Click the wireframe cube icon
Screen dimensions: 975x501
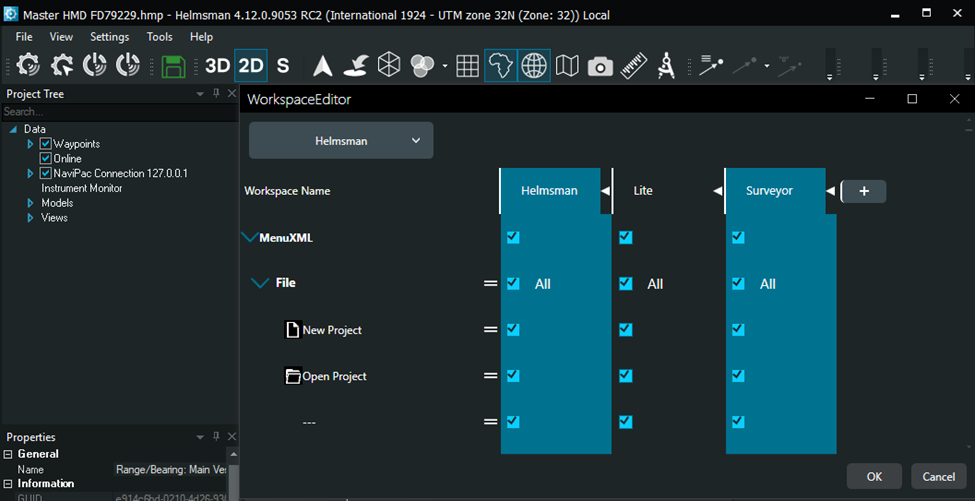[x=389, y=65]
